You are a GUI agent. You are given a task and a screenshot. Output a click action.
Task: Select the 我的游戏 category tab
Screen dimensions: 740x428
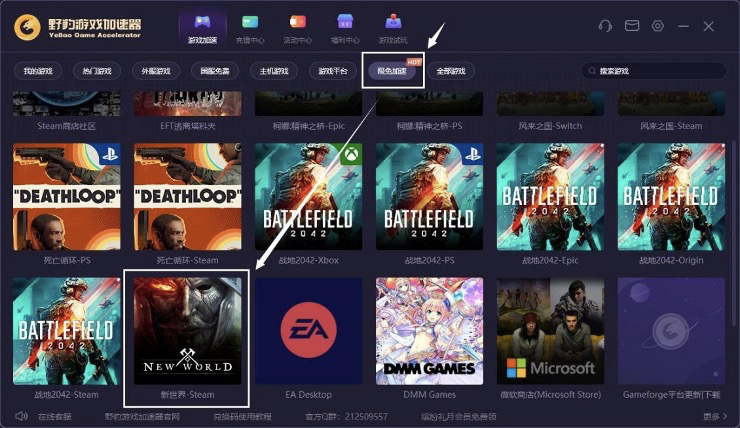click(x=38, y=71)
